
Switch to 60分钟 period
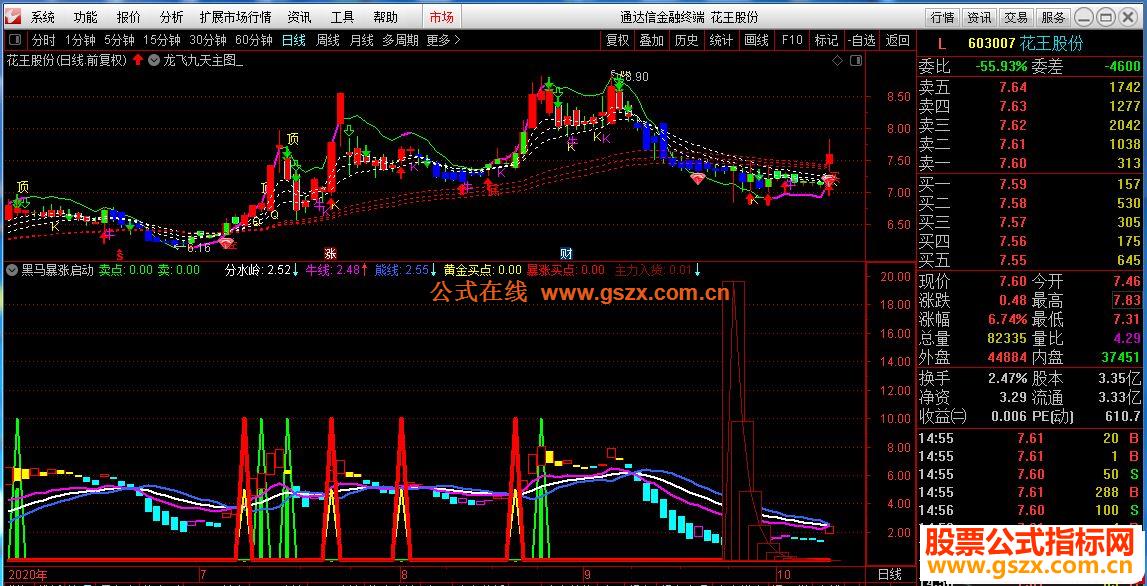click(x=254, y=40)
